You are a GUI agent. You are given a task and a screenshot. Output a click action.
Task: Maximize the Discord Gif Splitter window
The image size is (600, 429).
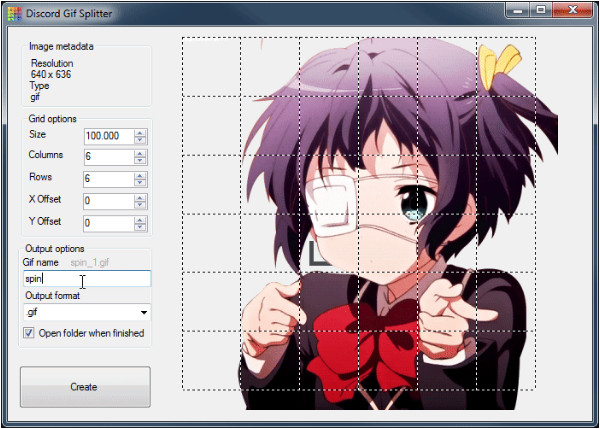pos(541,10)
